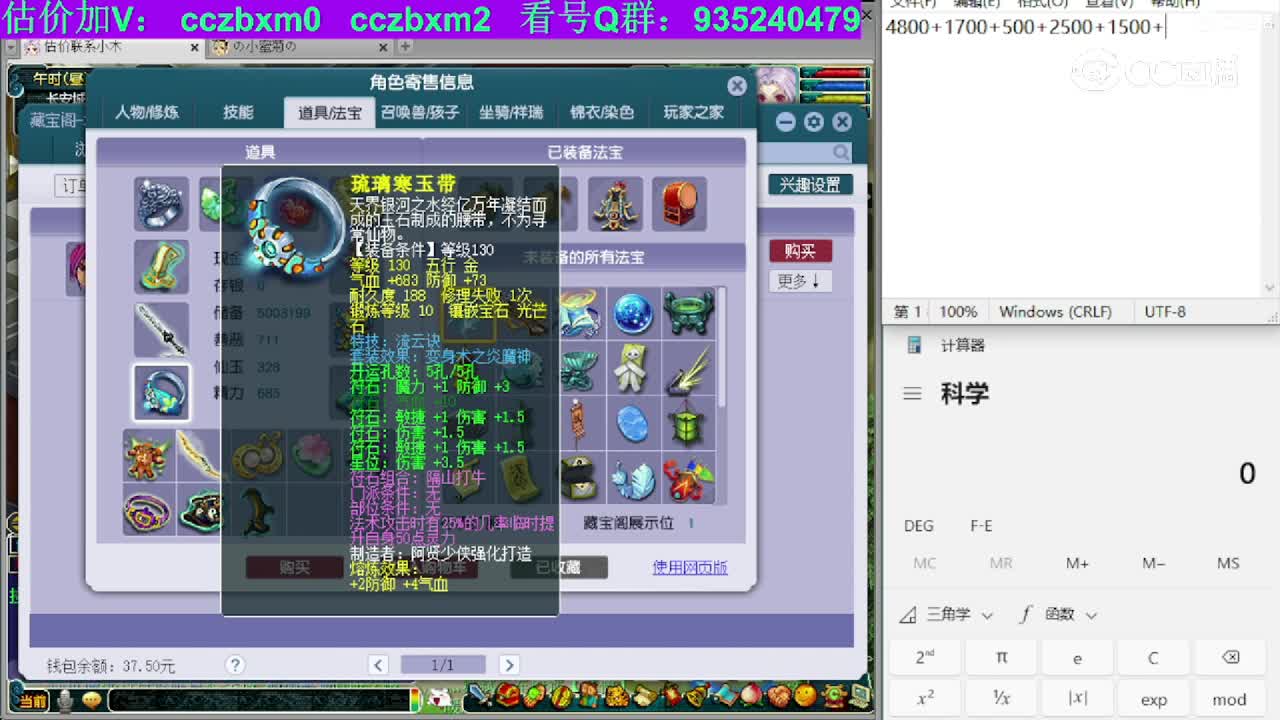1280x720 pixels.
Task: Click the 已收藏 button
Action: click(558, 567)
